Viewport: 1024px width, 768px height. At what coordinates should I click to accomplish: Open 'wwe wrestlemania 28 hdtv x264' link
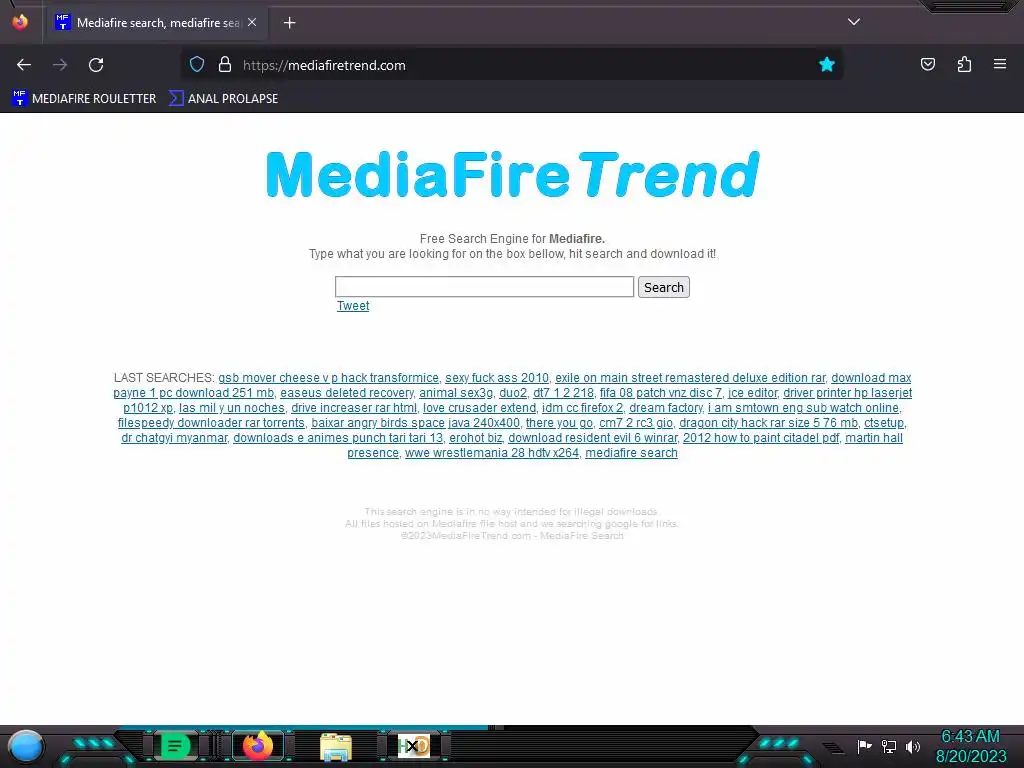[x=492, y=453]
